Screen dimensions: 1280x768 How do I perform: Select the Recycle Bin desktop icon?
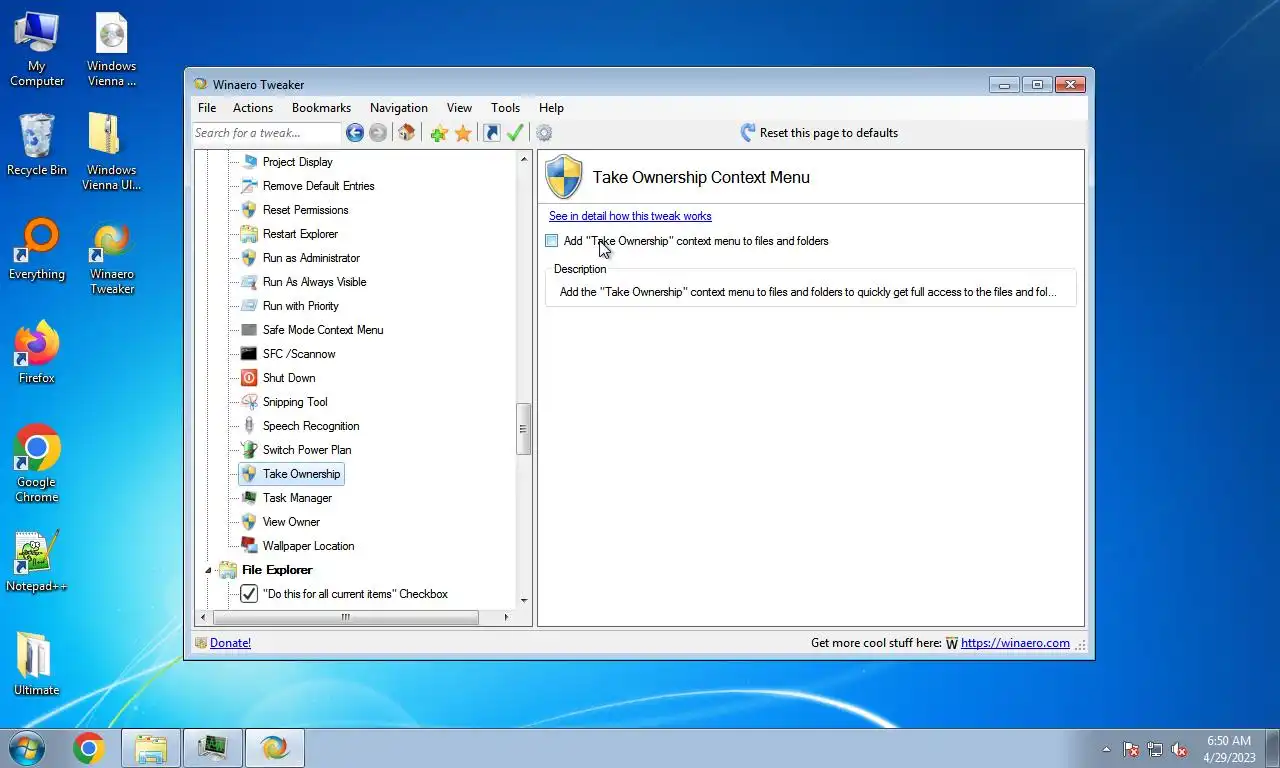[37, 145]
